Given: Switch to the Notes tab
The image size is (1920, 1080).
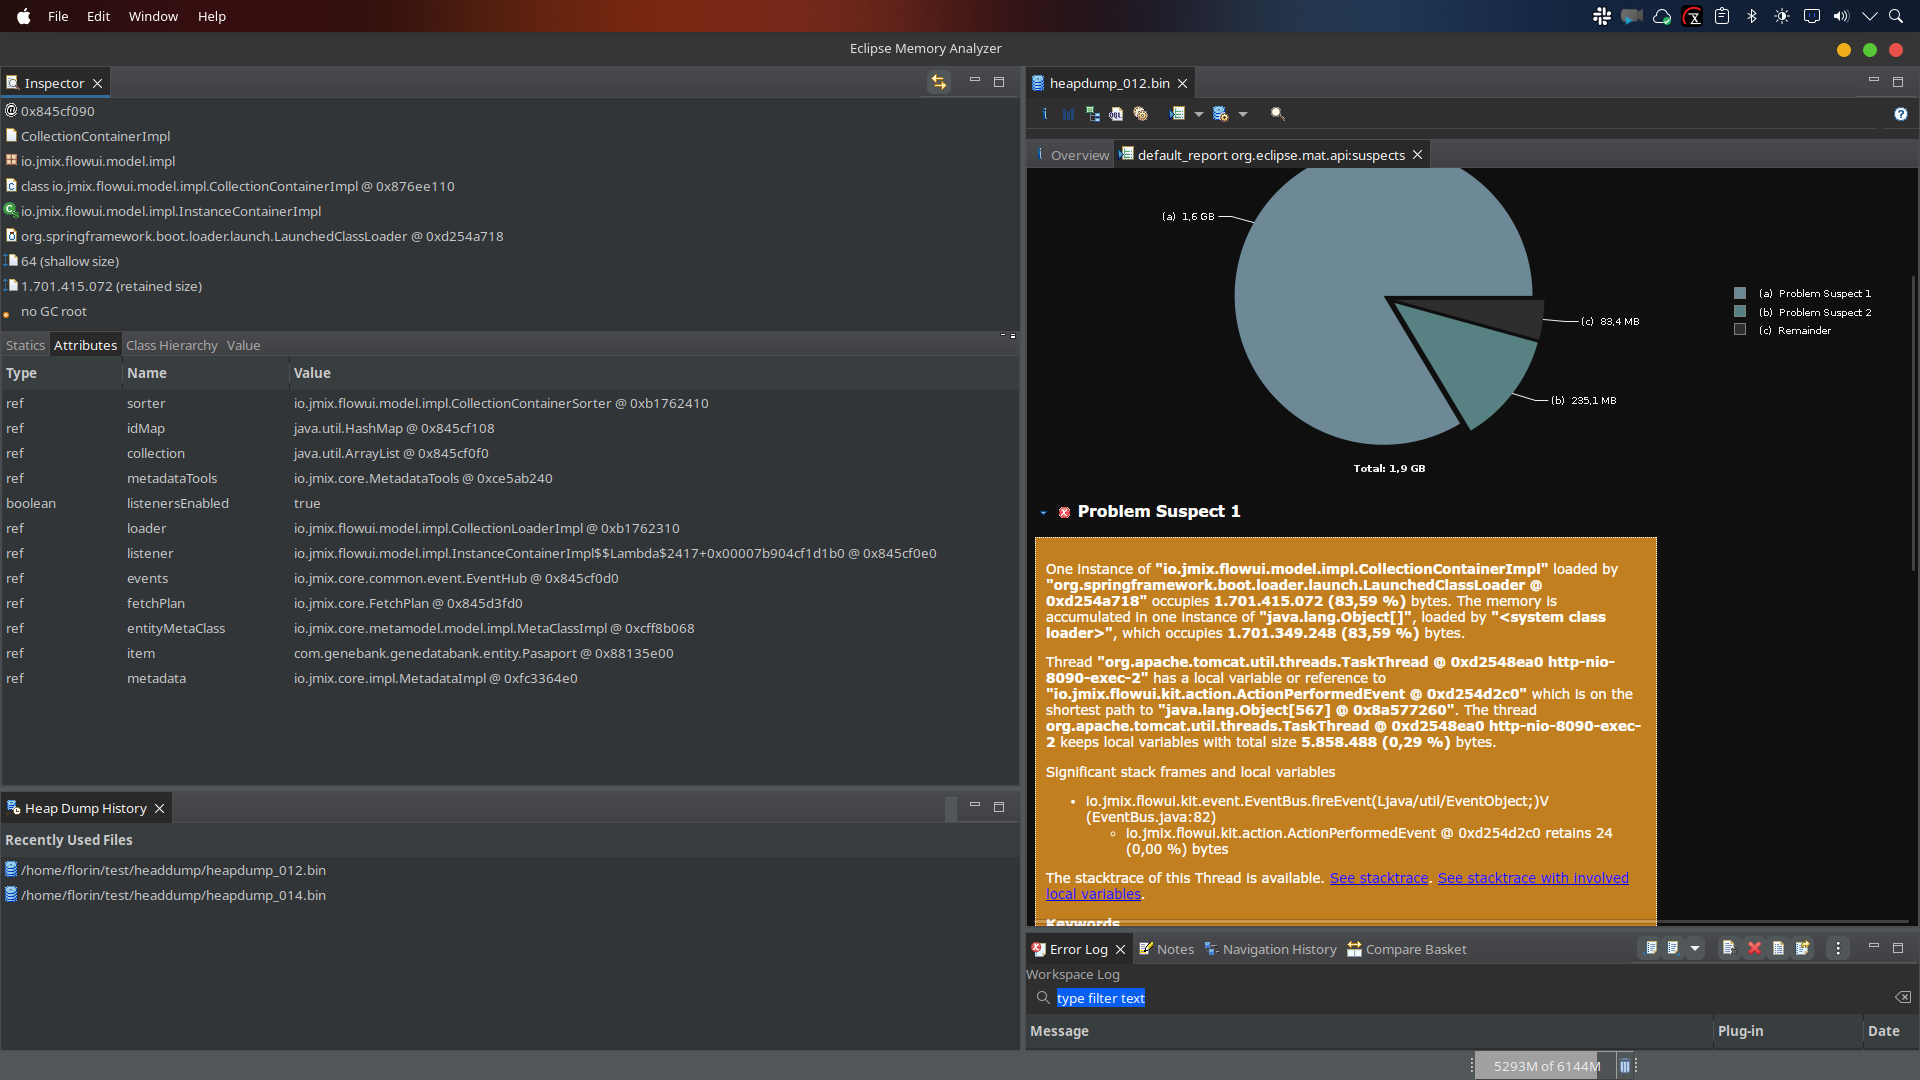Looking at the screenshot, I should 1166,949.
